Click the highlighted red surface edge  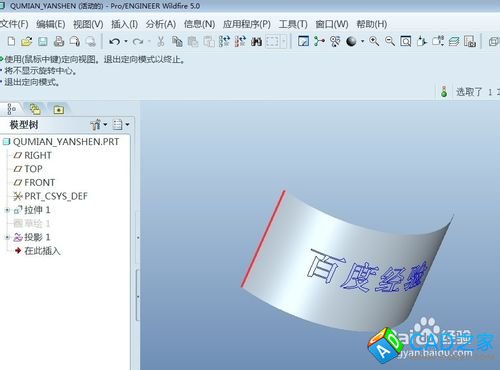pos(263,239)
